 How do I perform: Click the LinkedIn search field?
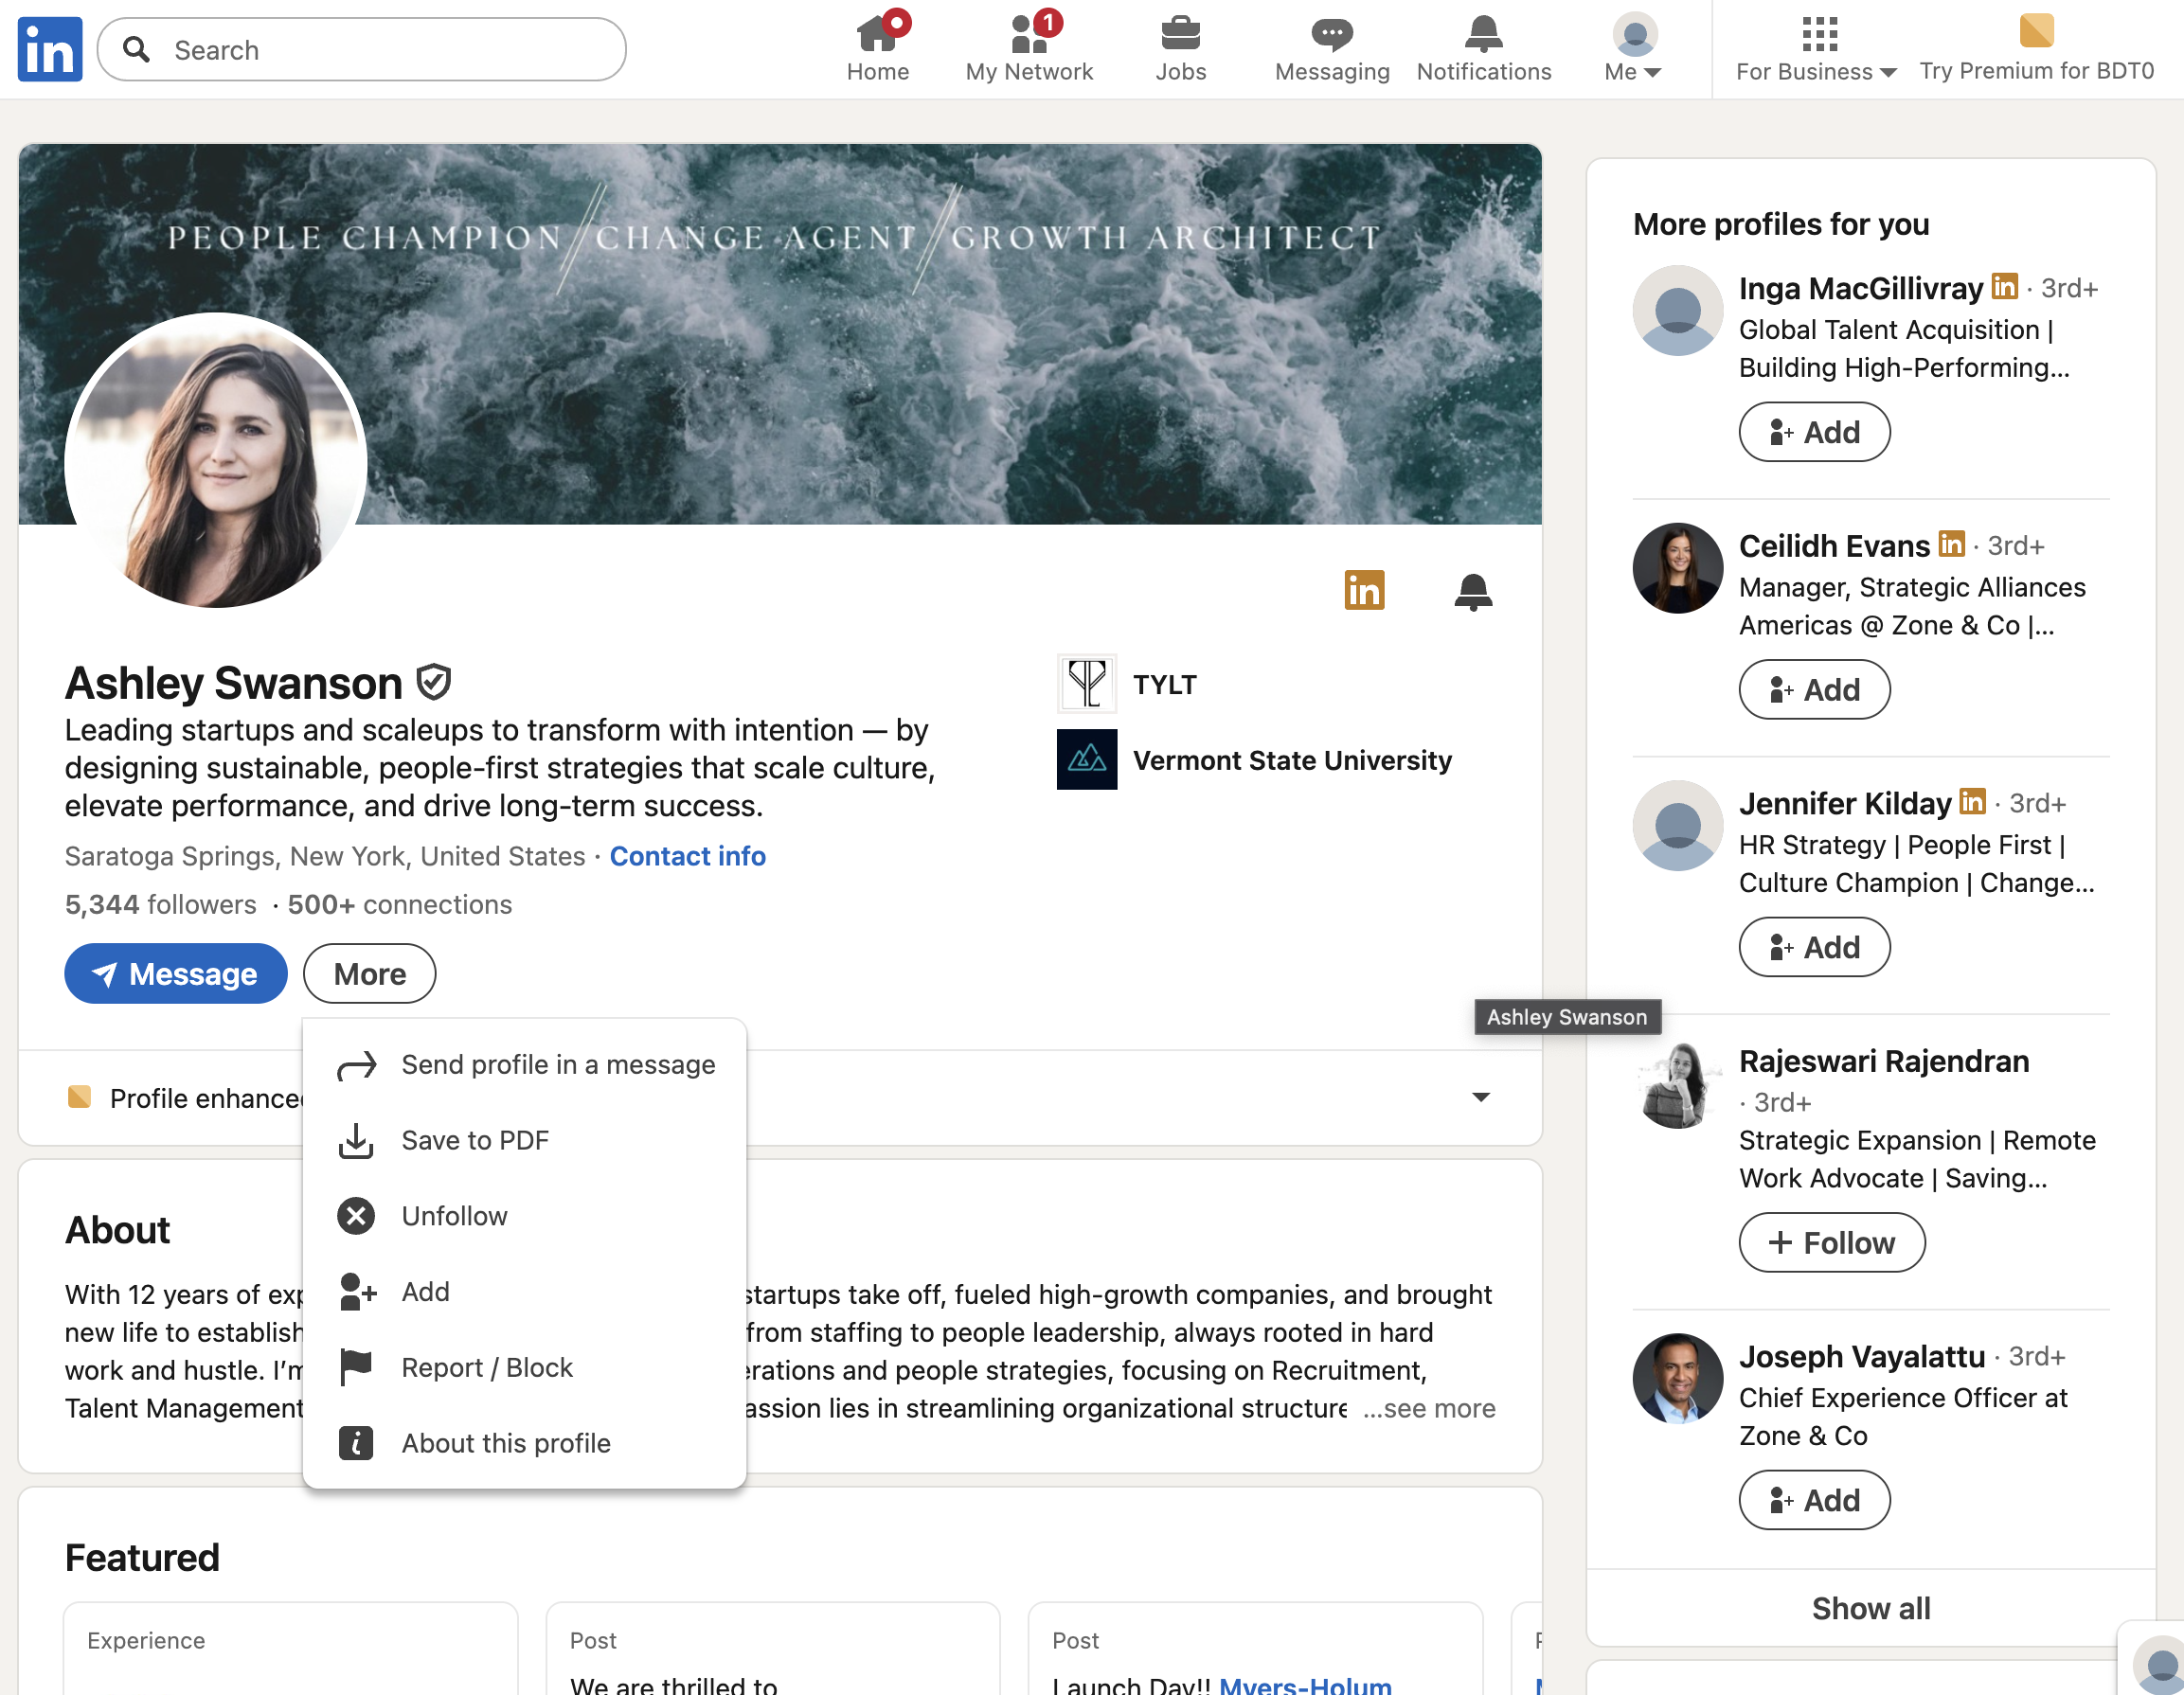(362, 49)
